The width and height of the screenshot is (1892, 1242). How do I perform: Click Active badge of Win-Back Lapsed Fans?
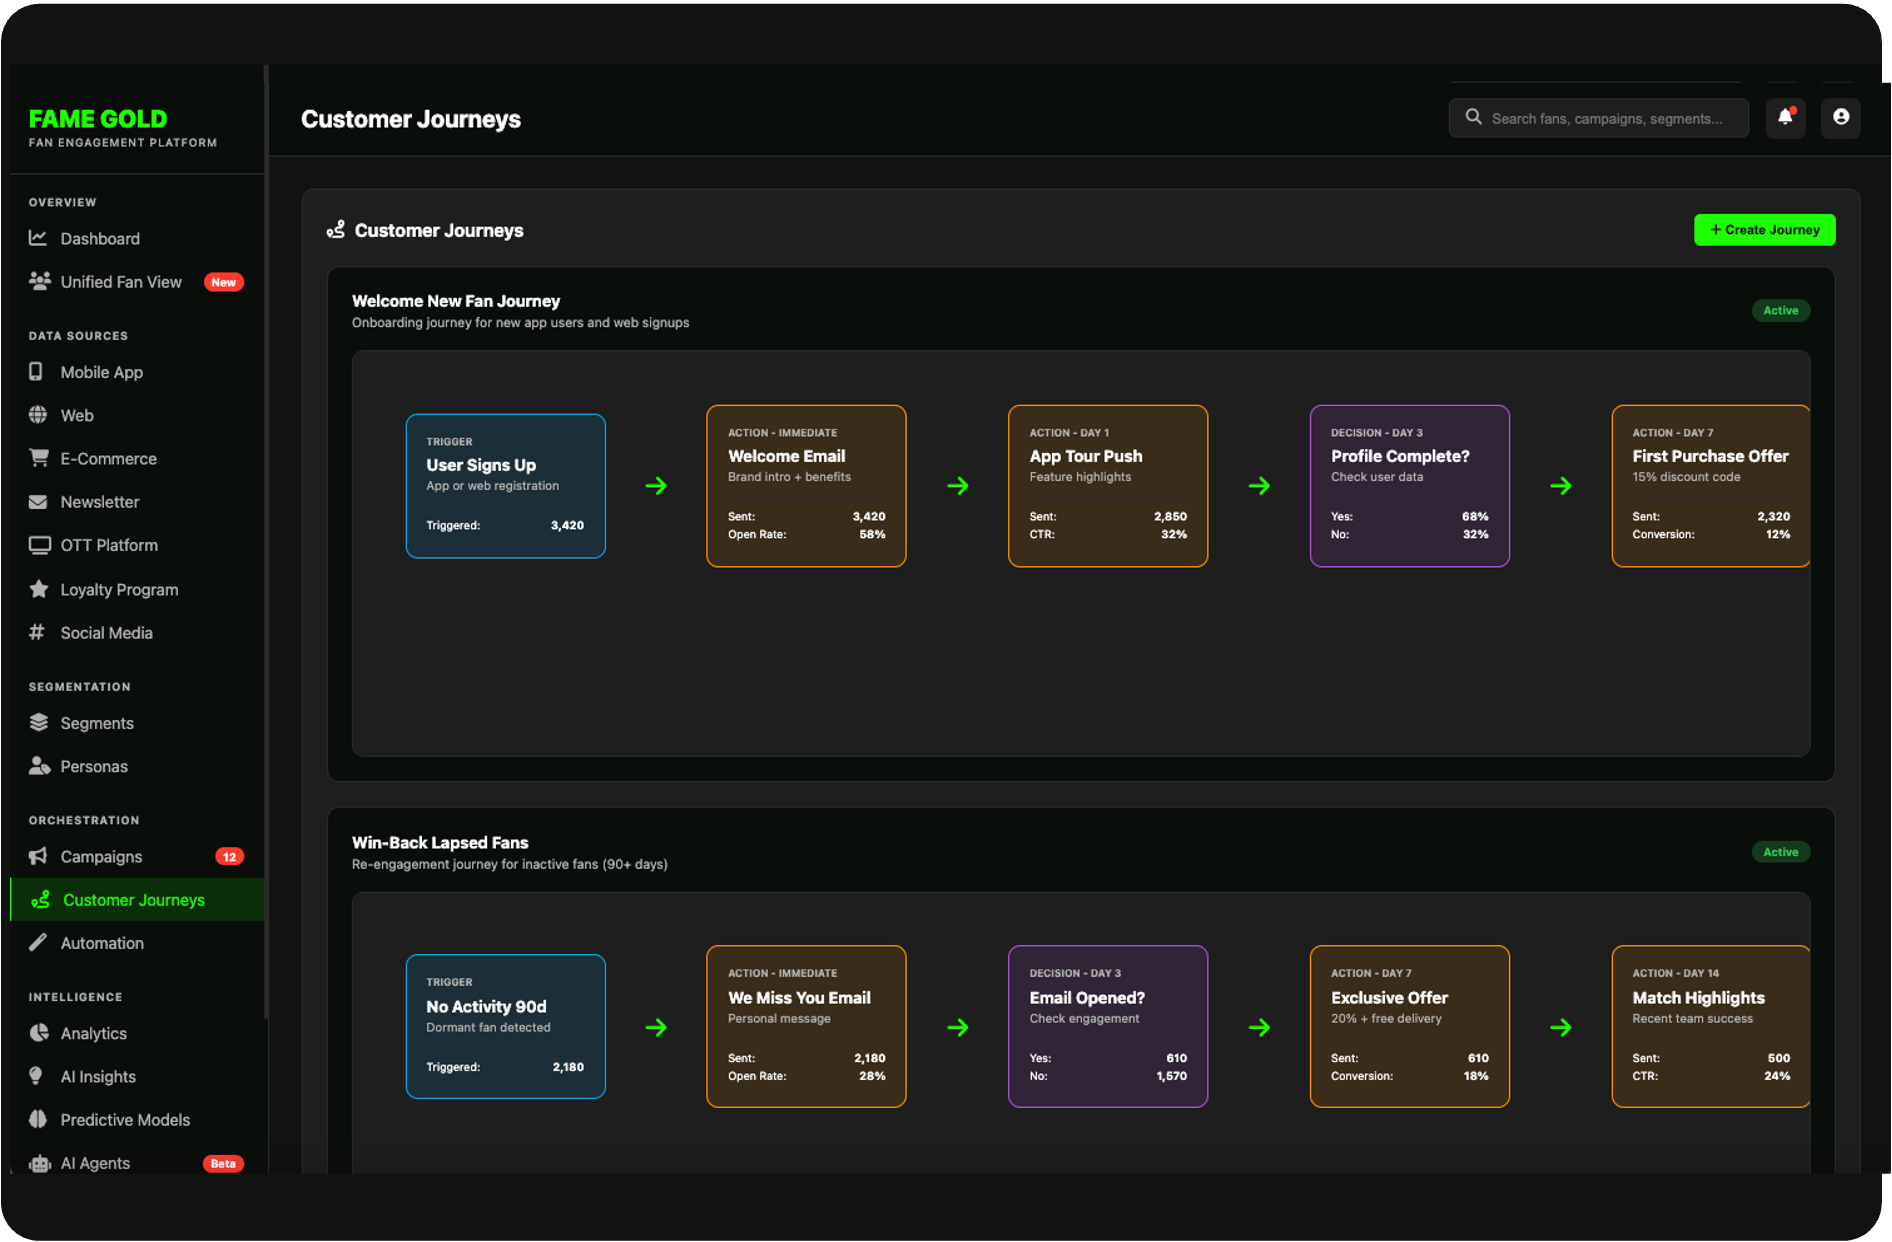click(x=1780, y=852)
